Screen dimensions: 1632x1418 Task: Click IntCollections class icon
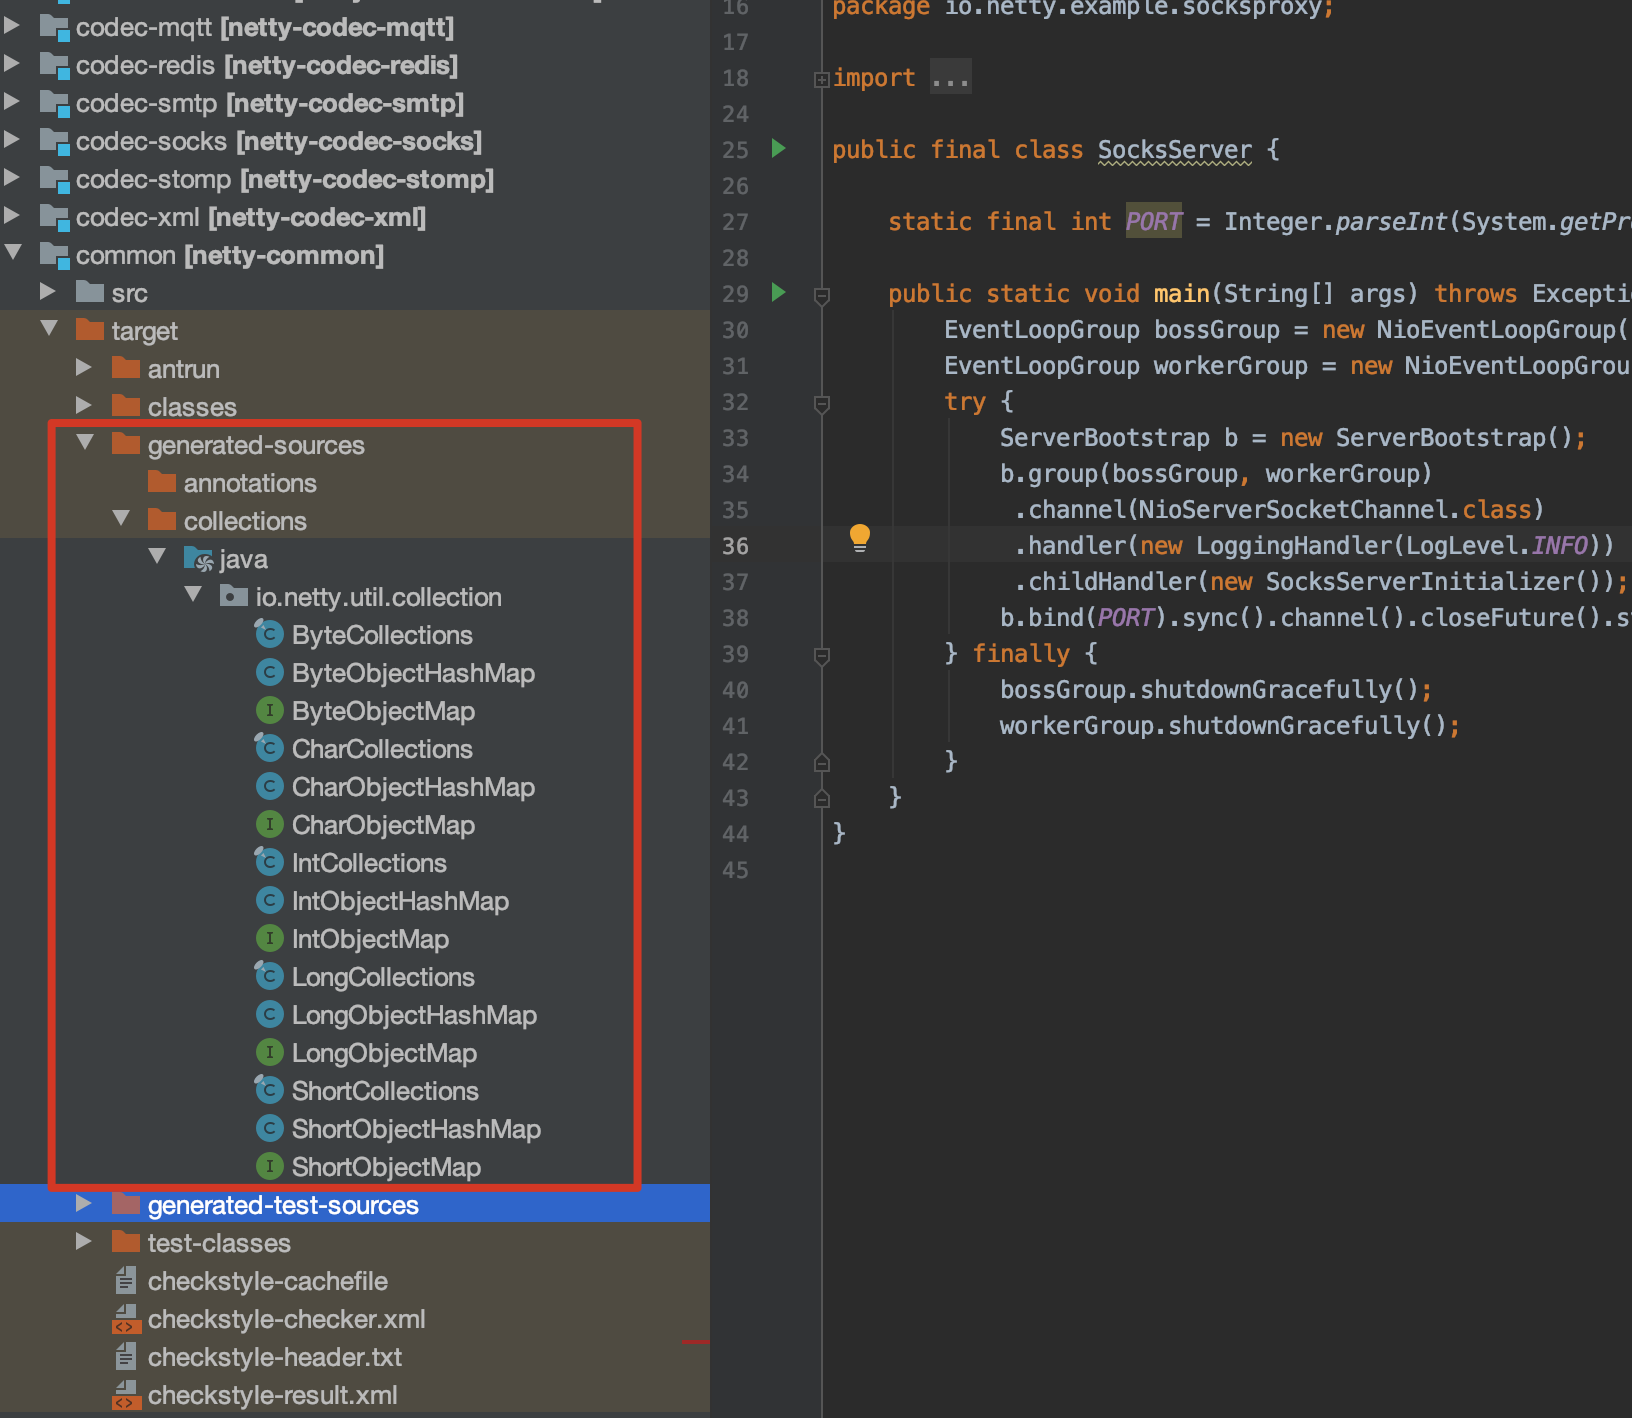[x=269, y=862]
